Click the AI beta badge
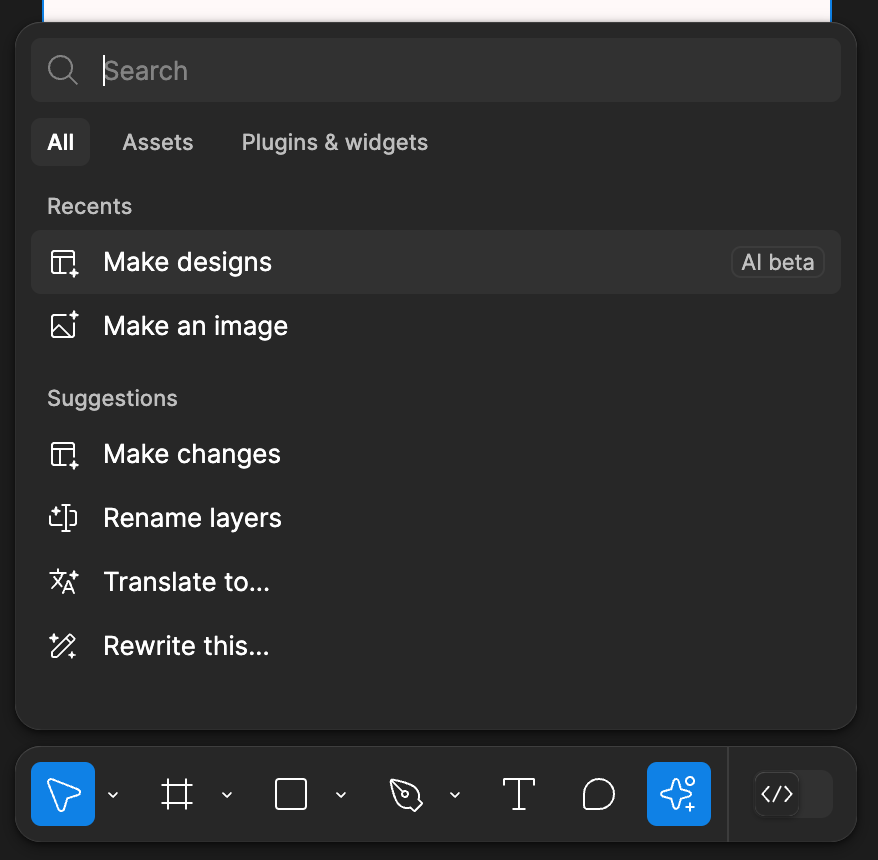This screenshot has width=878, height=860. coord(778,262)
